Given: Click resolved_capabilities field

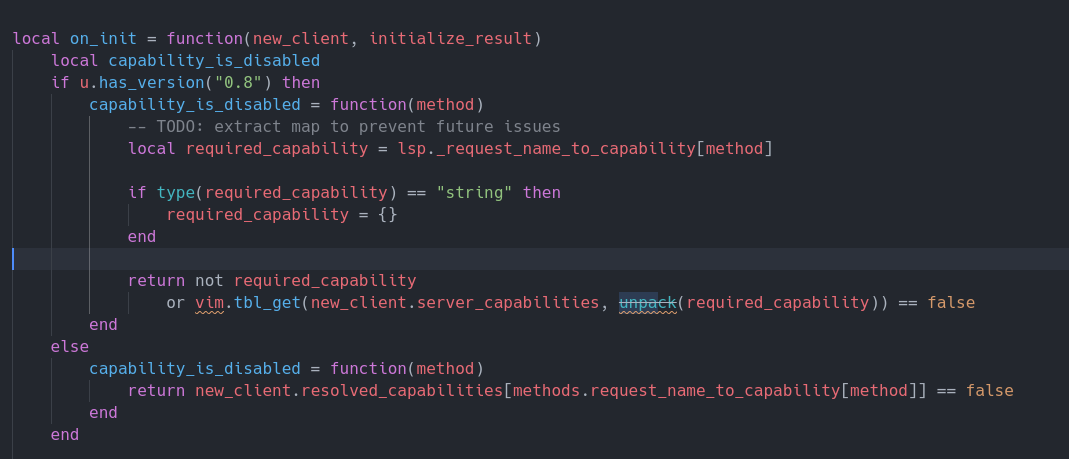Looking at the screenshot, I should (402, 390).
